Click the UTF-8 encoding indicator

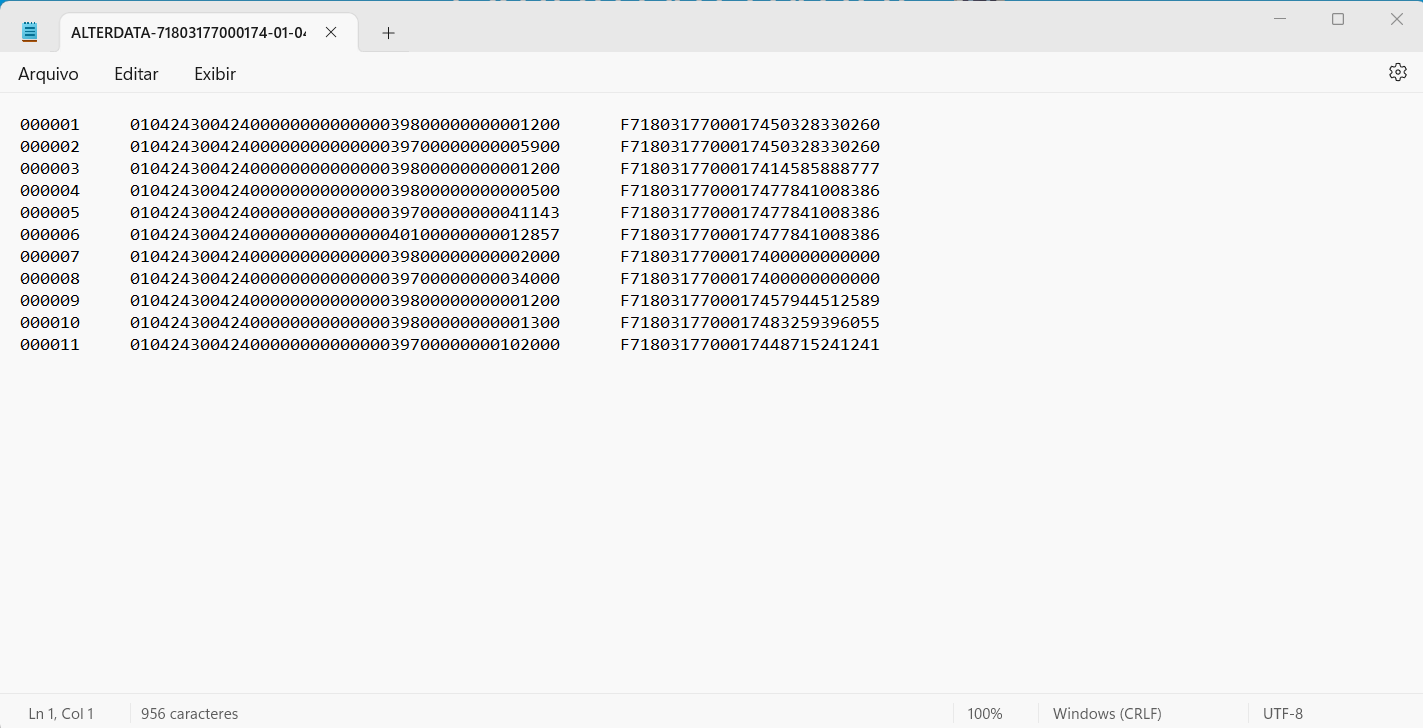point(1283,714)
